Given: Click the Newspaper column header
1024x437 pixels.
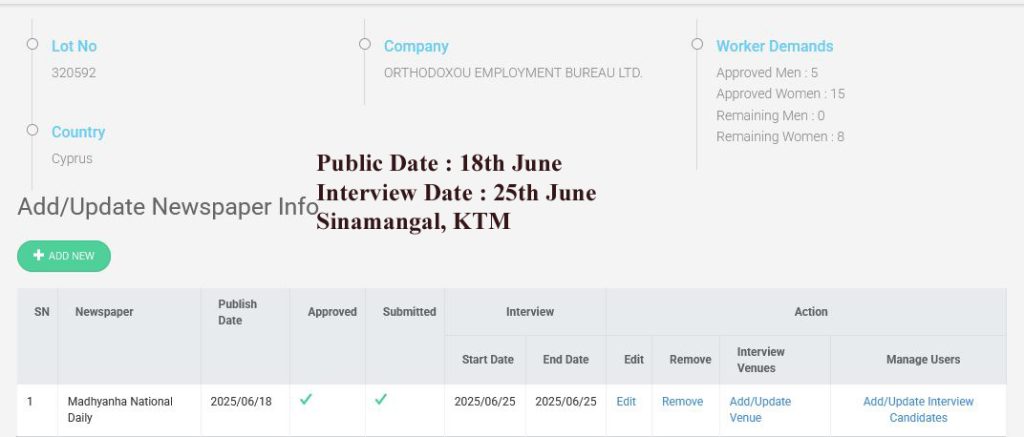Looking at the screenshot, I should pos(104,312).
